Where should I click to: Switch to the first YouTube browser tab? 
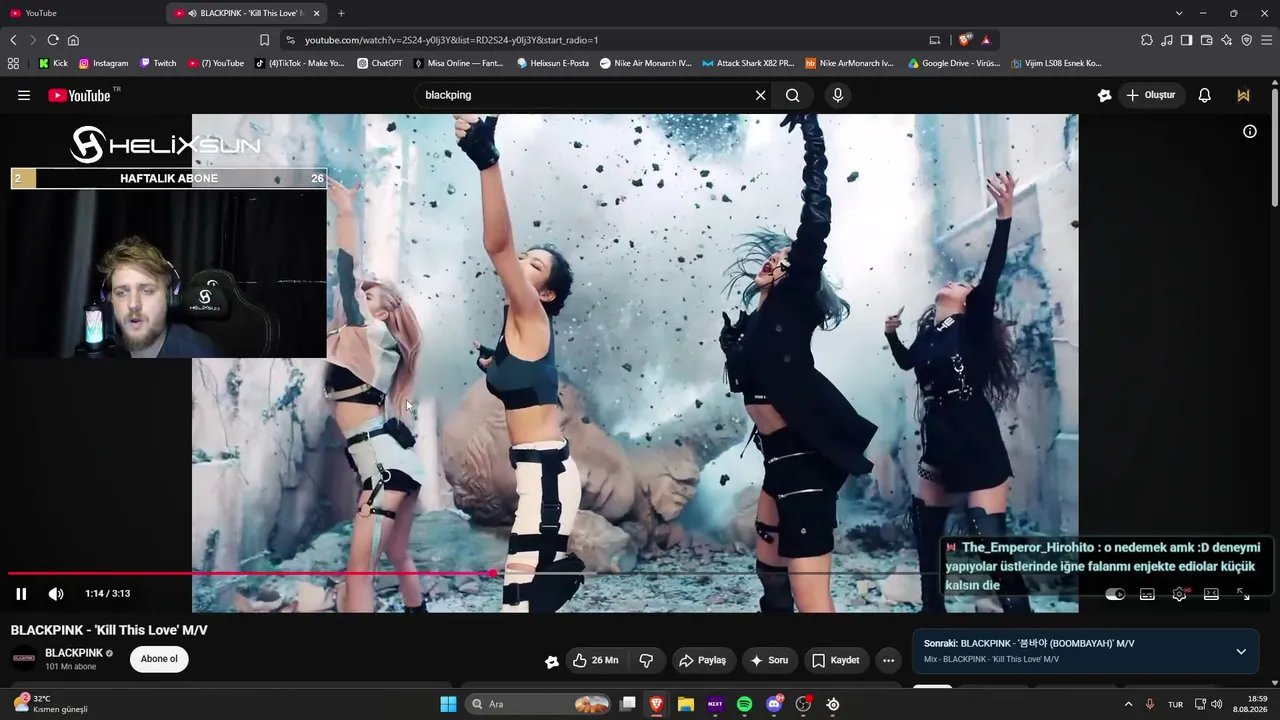pyautogui.click(x=83, y=13)
